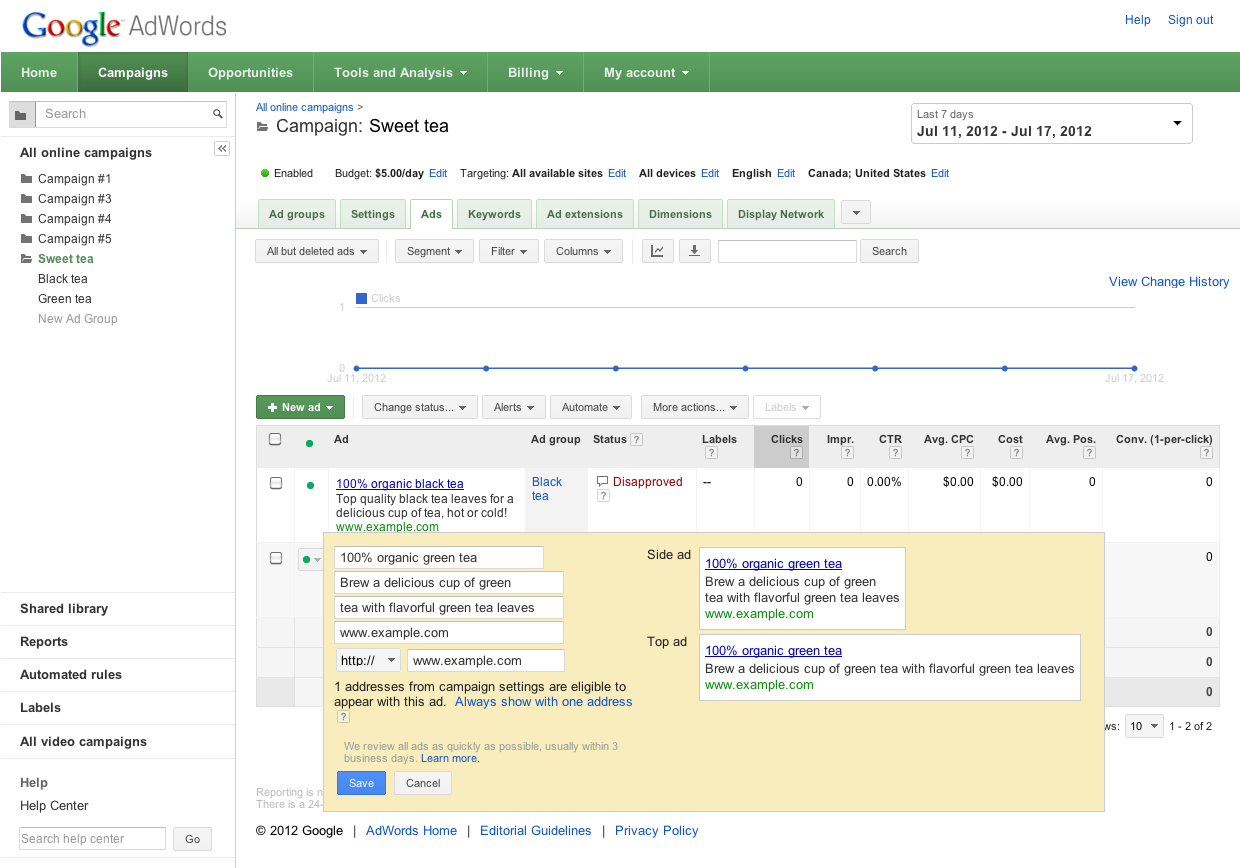The width and height of the screenshot is (1240, 868).
Task: Check the select-all ads checkbox in header
Action: tap(275, 439)
